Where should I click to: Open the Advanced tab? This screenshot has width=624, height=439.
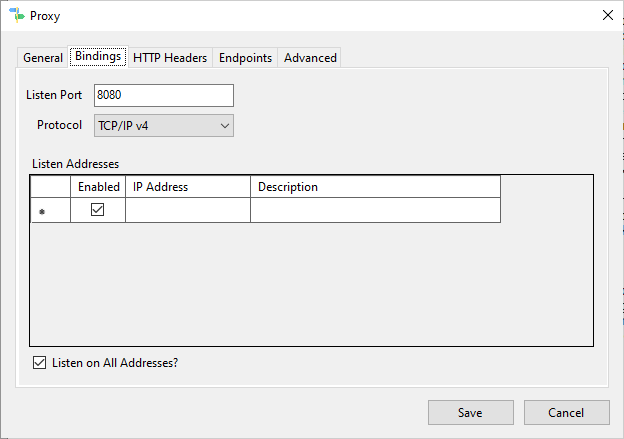[310, 58]
